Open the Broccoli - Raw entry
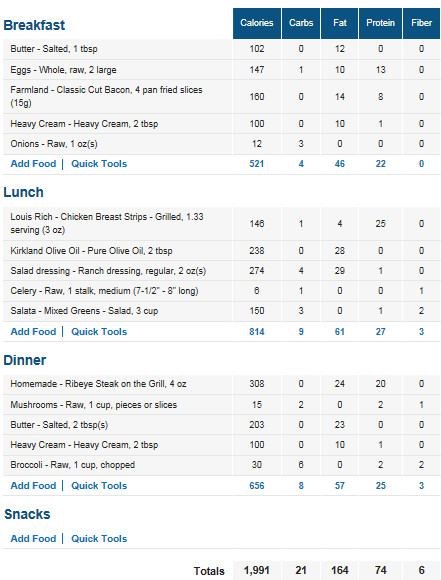The height and width of the screenshot is (580, 441). pos(73,465)
